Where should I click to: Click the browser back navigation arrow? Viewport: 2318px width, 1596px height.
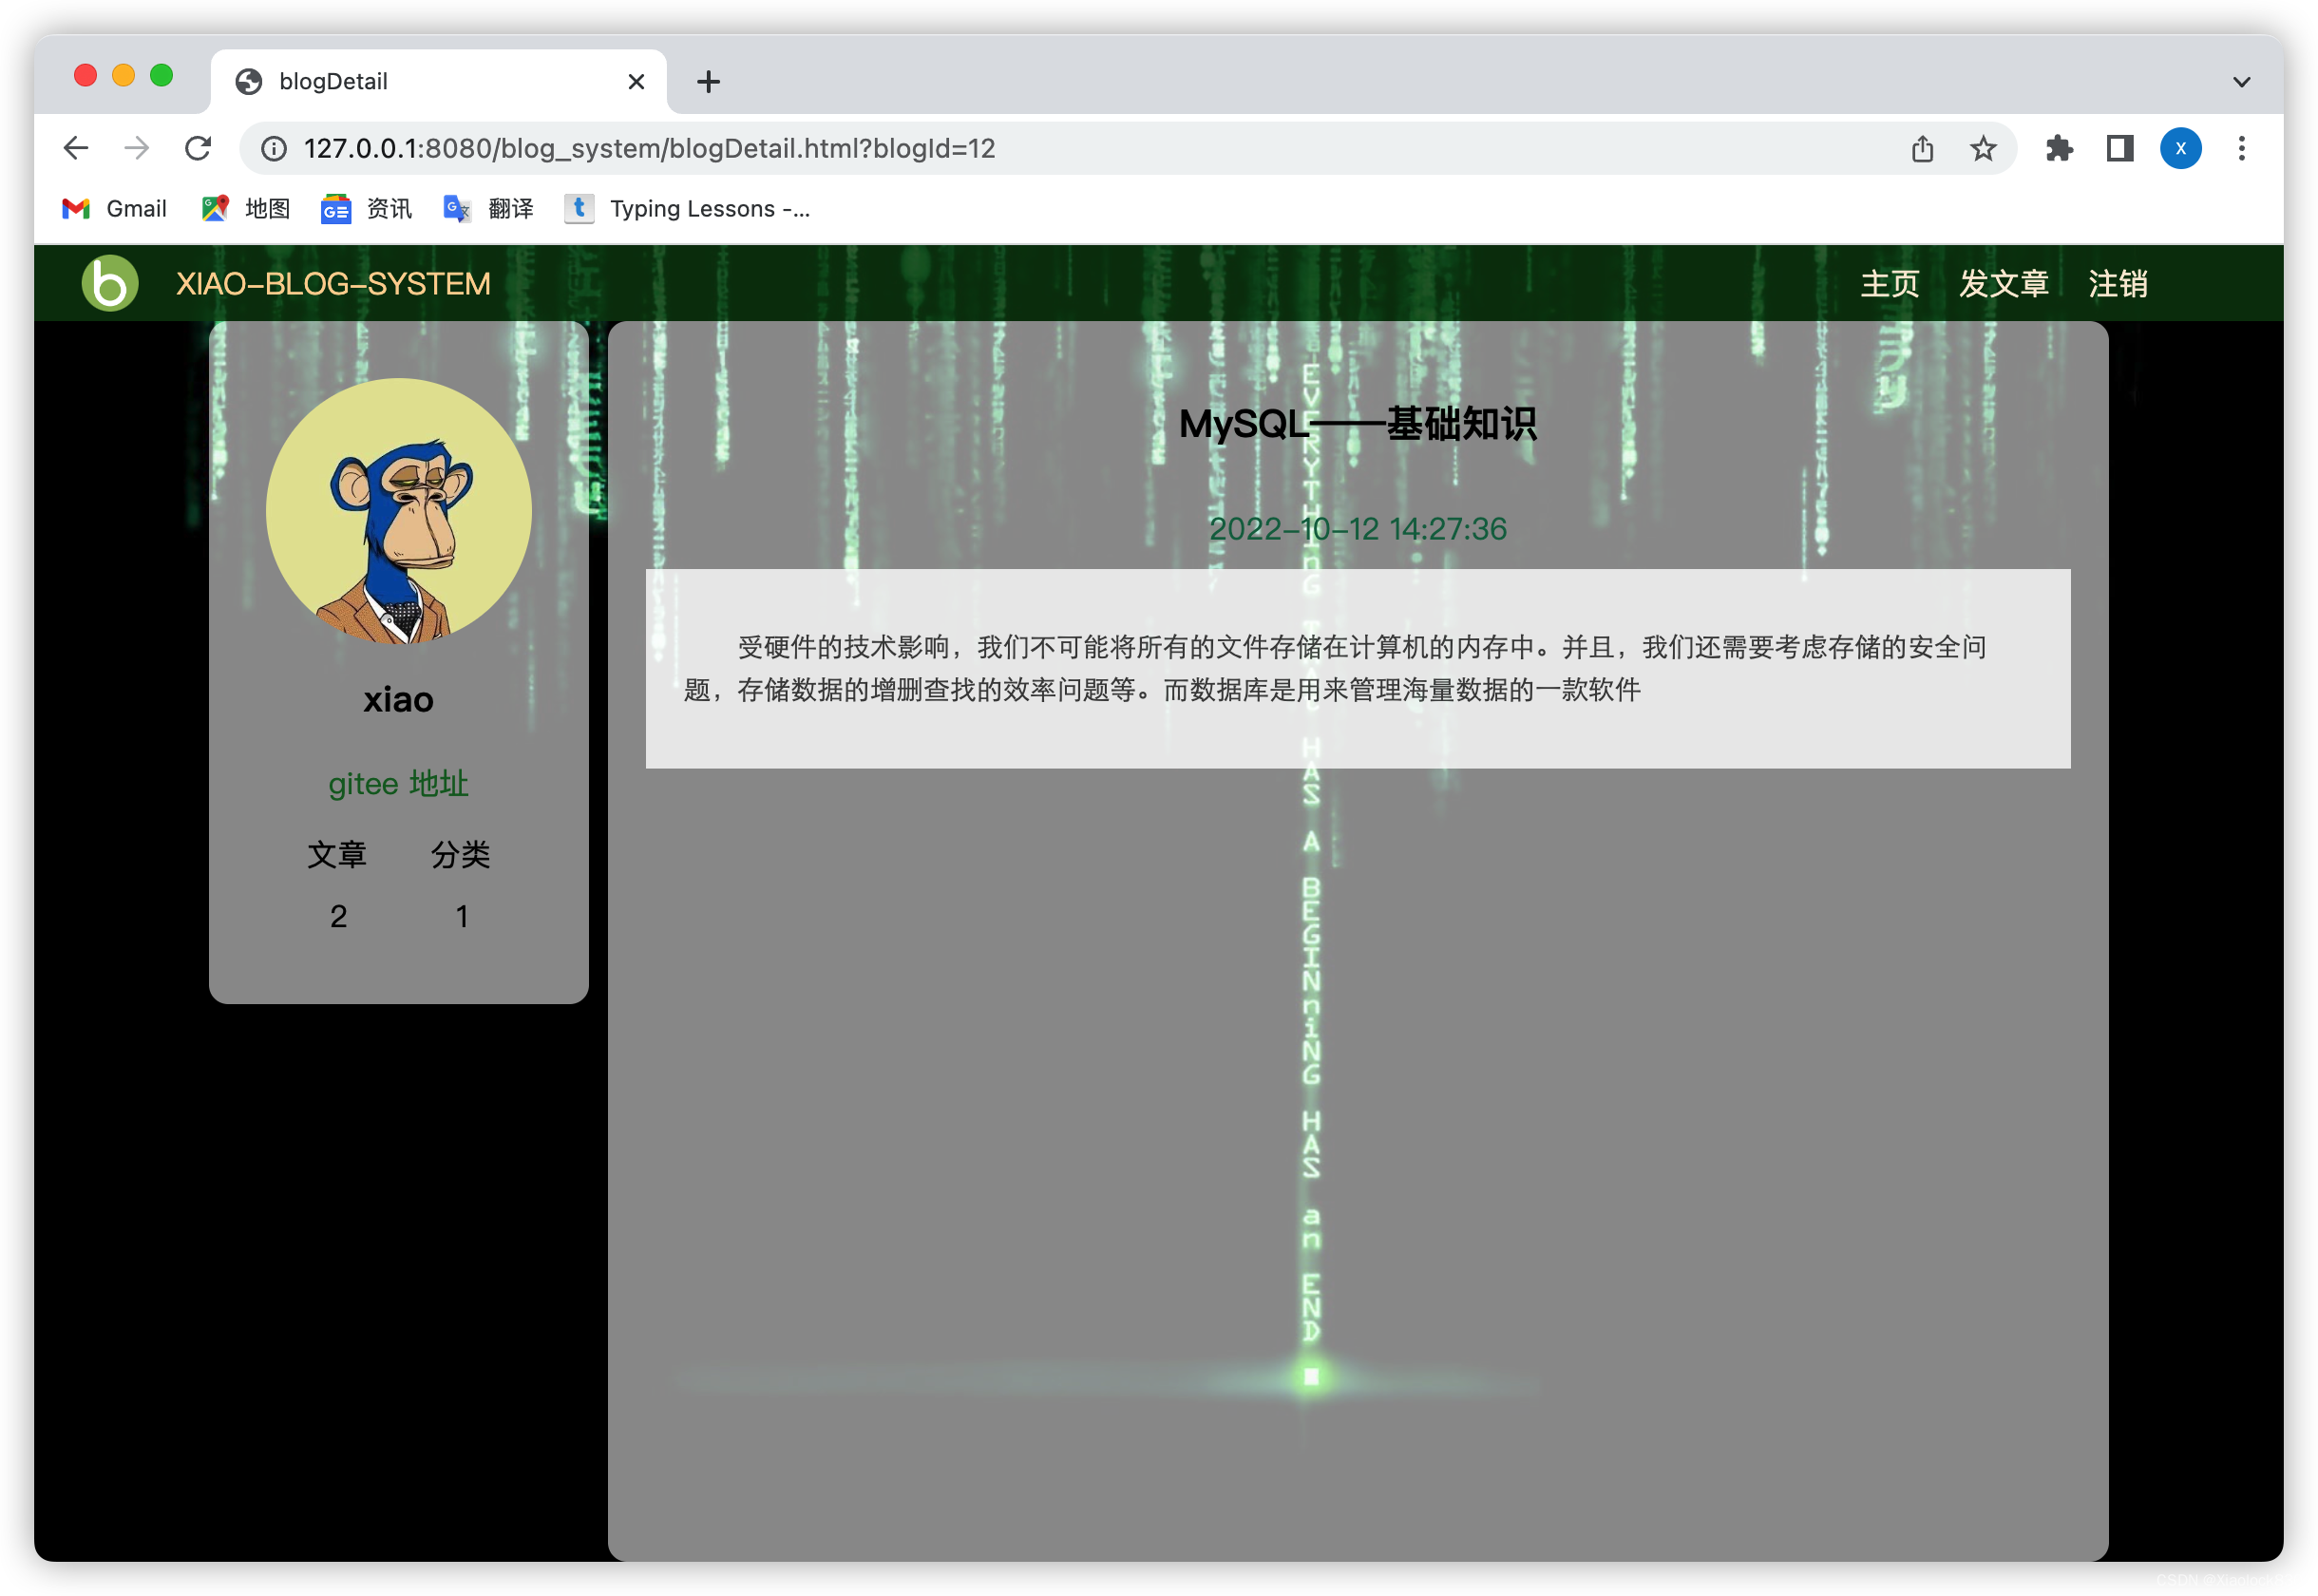point(76,148)
